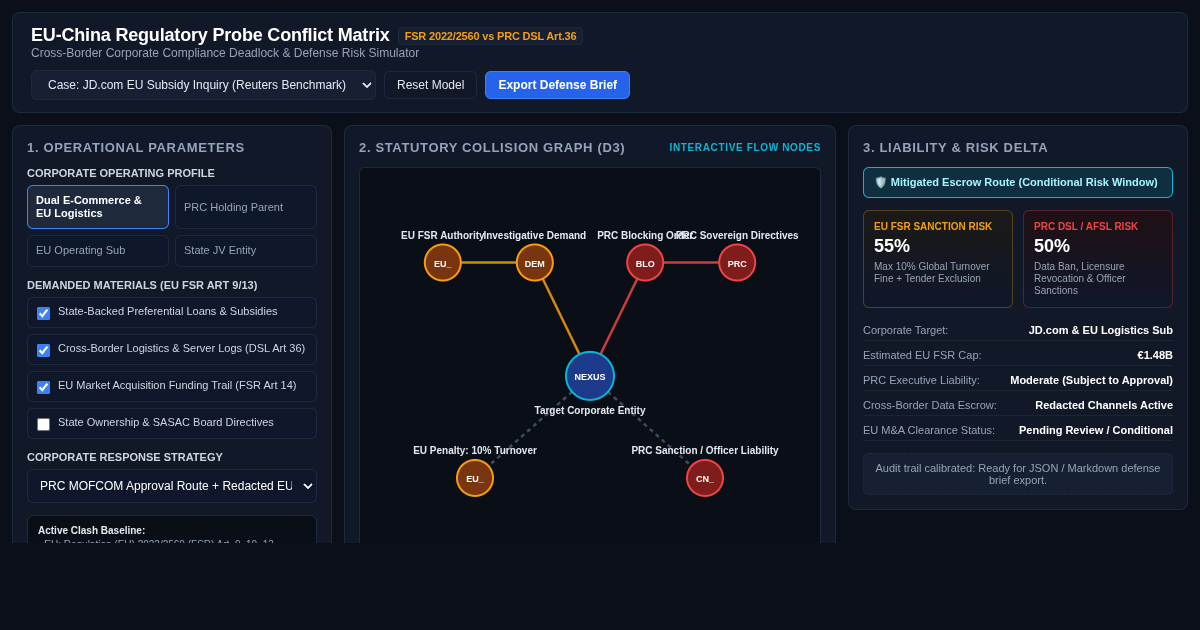Enable State Ownership & SASAC Board Directives

44,424
